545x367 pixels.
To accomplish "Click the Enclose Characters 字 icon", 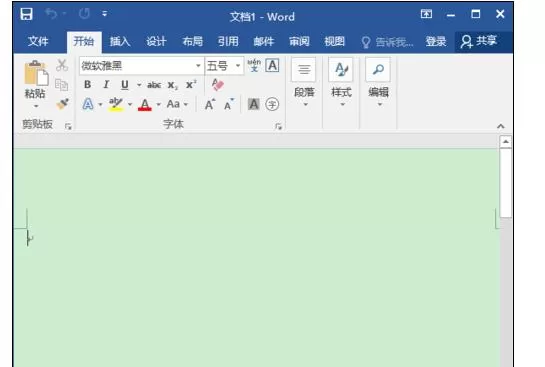I will 272,104.
